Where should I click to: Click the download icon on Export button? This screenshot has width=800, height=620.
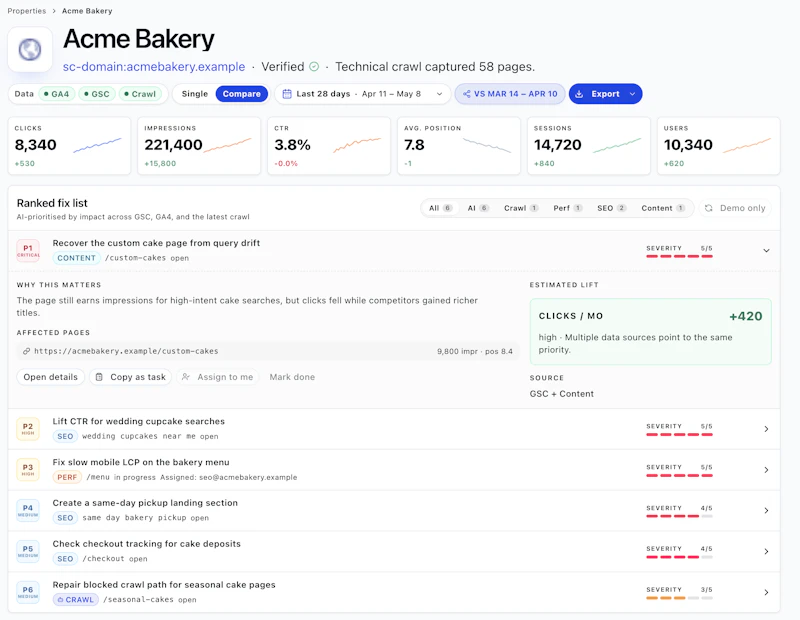[x=579, y=94]
